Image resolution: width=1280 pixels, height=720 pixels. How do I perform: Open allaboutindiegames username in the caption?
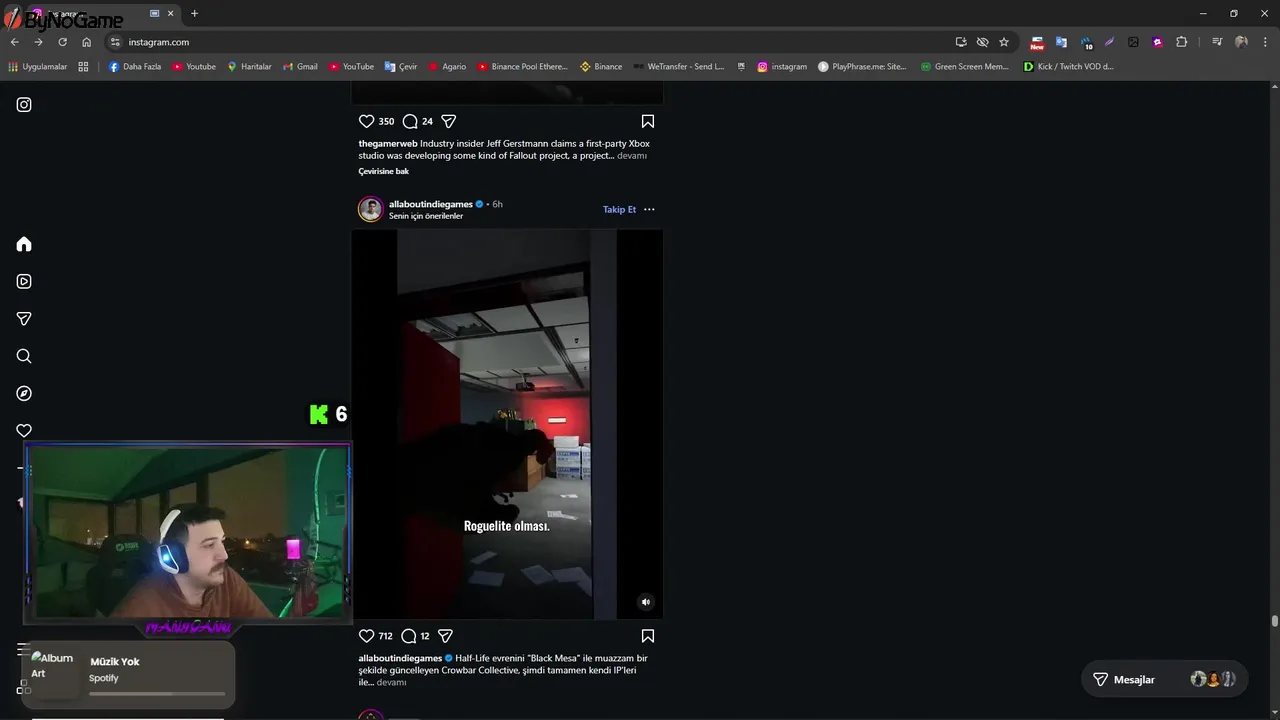click(x=400, y=658)
